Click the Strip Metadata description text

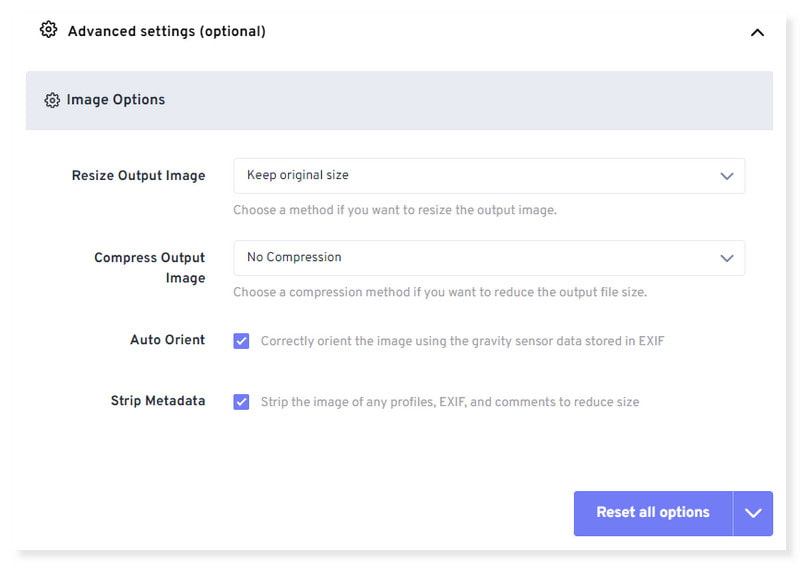coord(449,402)
